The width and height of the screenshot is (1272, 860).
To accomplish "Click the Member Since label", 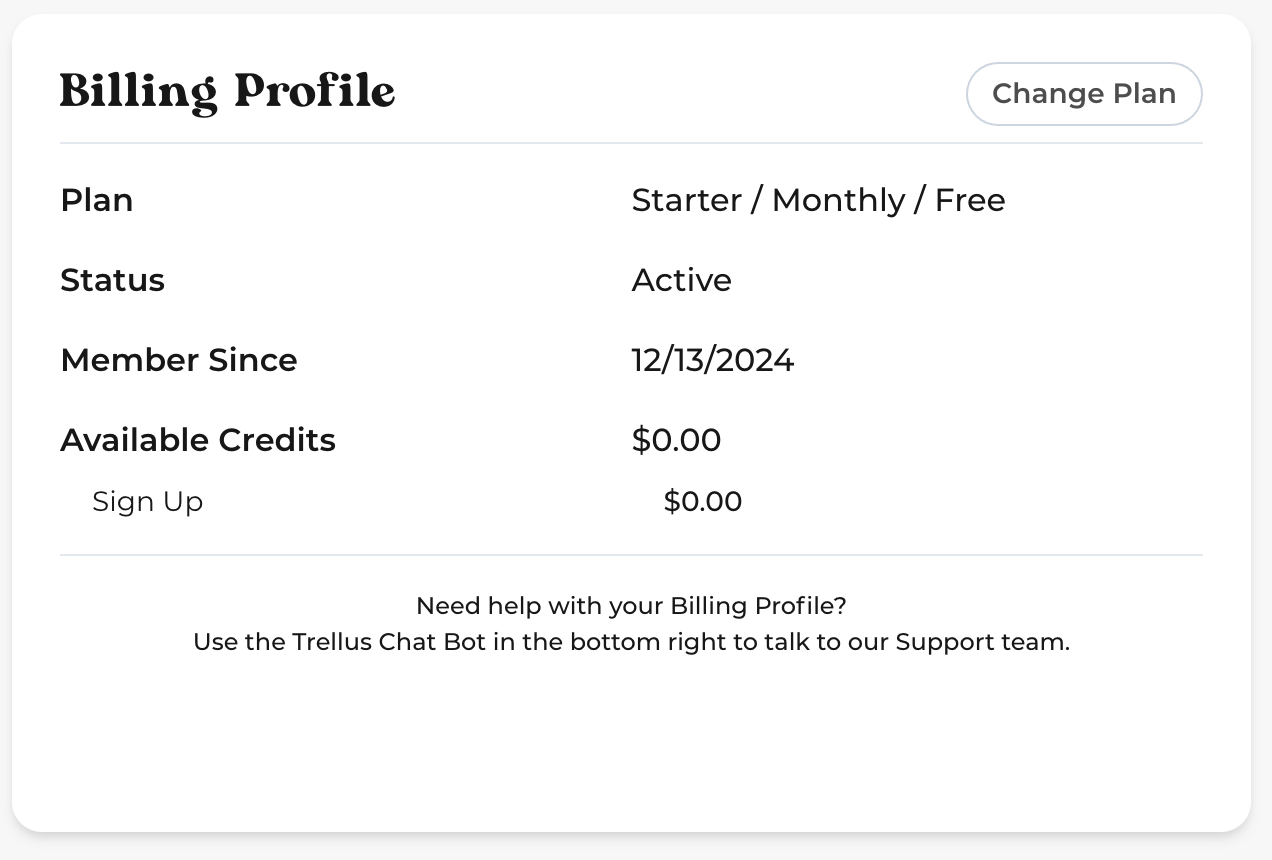I will [179, 360].
